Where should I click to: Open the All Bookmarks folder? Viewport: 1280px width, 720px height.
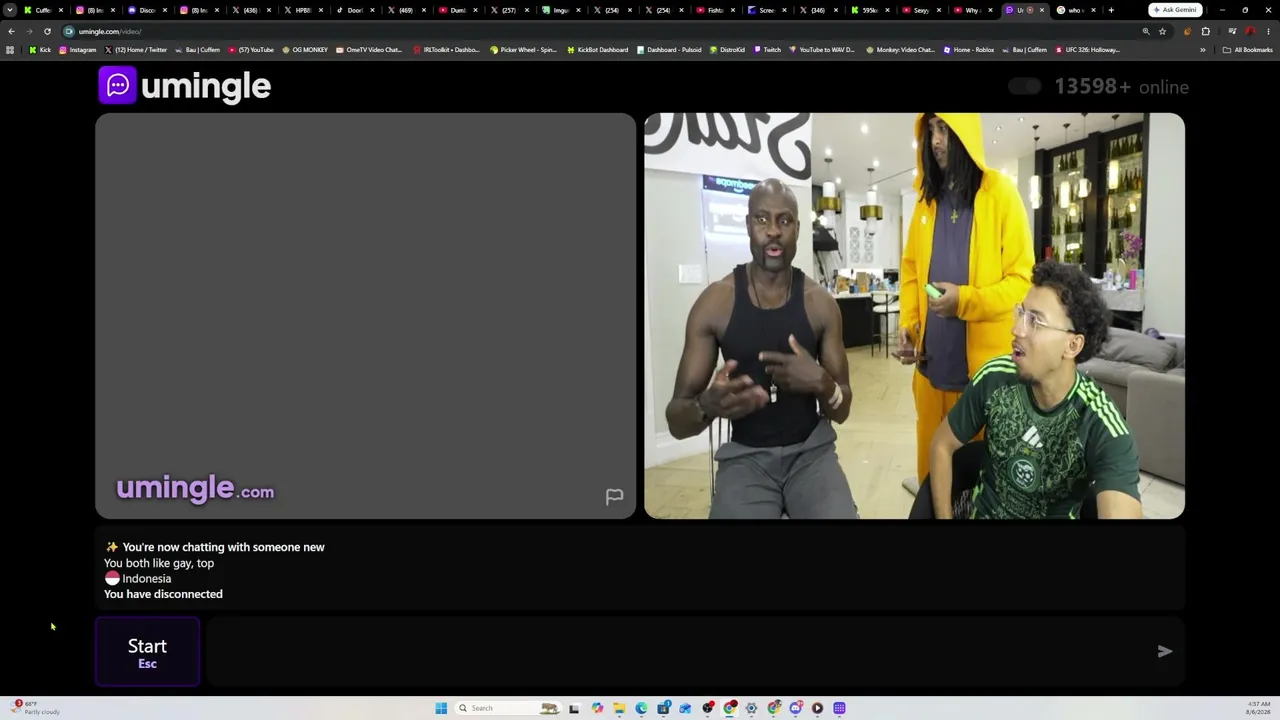point(1247,49)
